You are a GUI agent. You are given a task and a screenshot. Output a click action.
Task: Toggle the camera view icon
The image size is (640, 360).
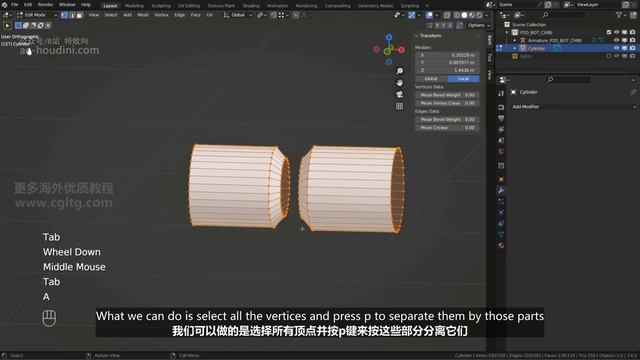[x=400, y=95]
